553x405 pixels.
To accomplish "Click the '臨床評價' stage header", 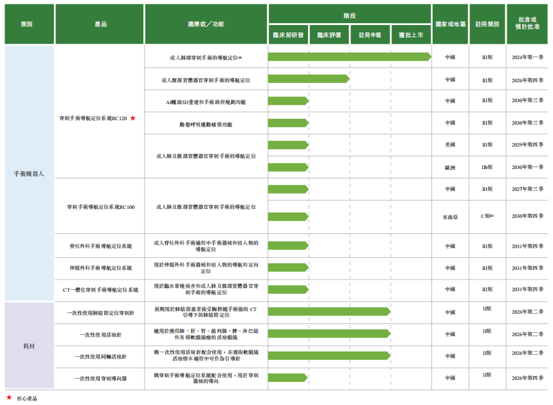I will pyautogui.click(x=329, y=35).
